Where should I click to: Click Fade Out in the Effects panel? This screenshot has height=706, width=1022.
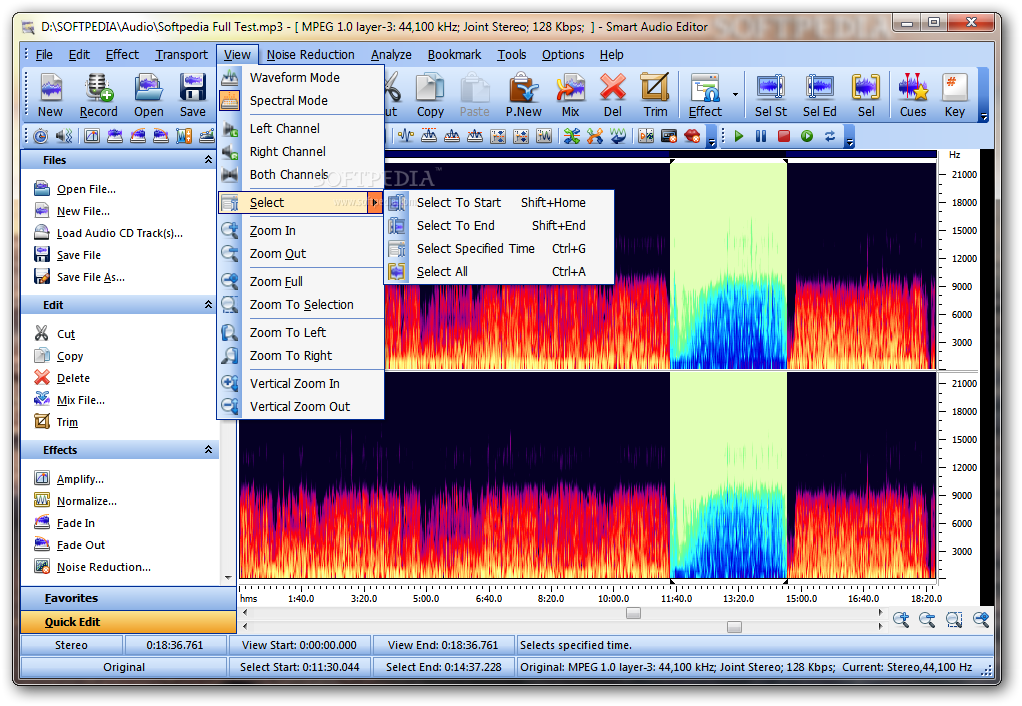(x=81, y=545)
